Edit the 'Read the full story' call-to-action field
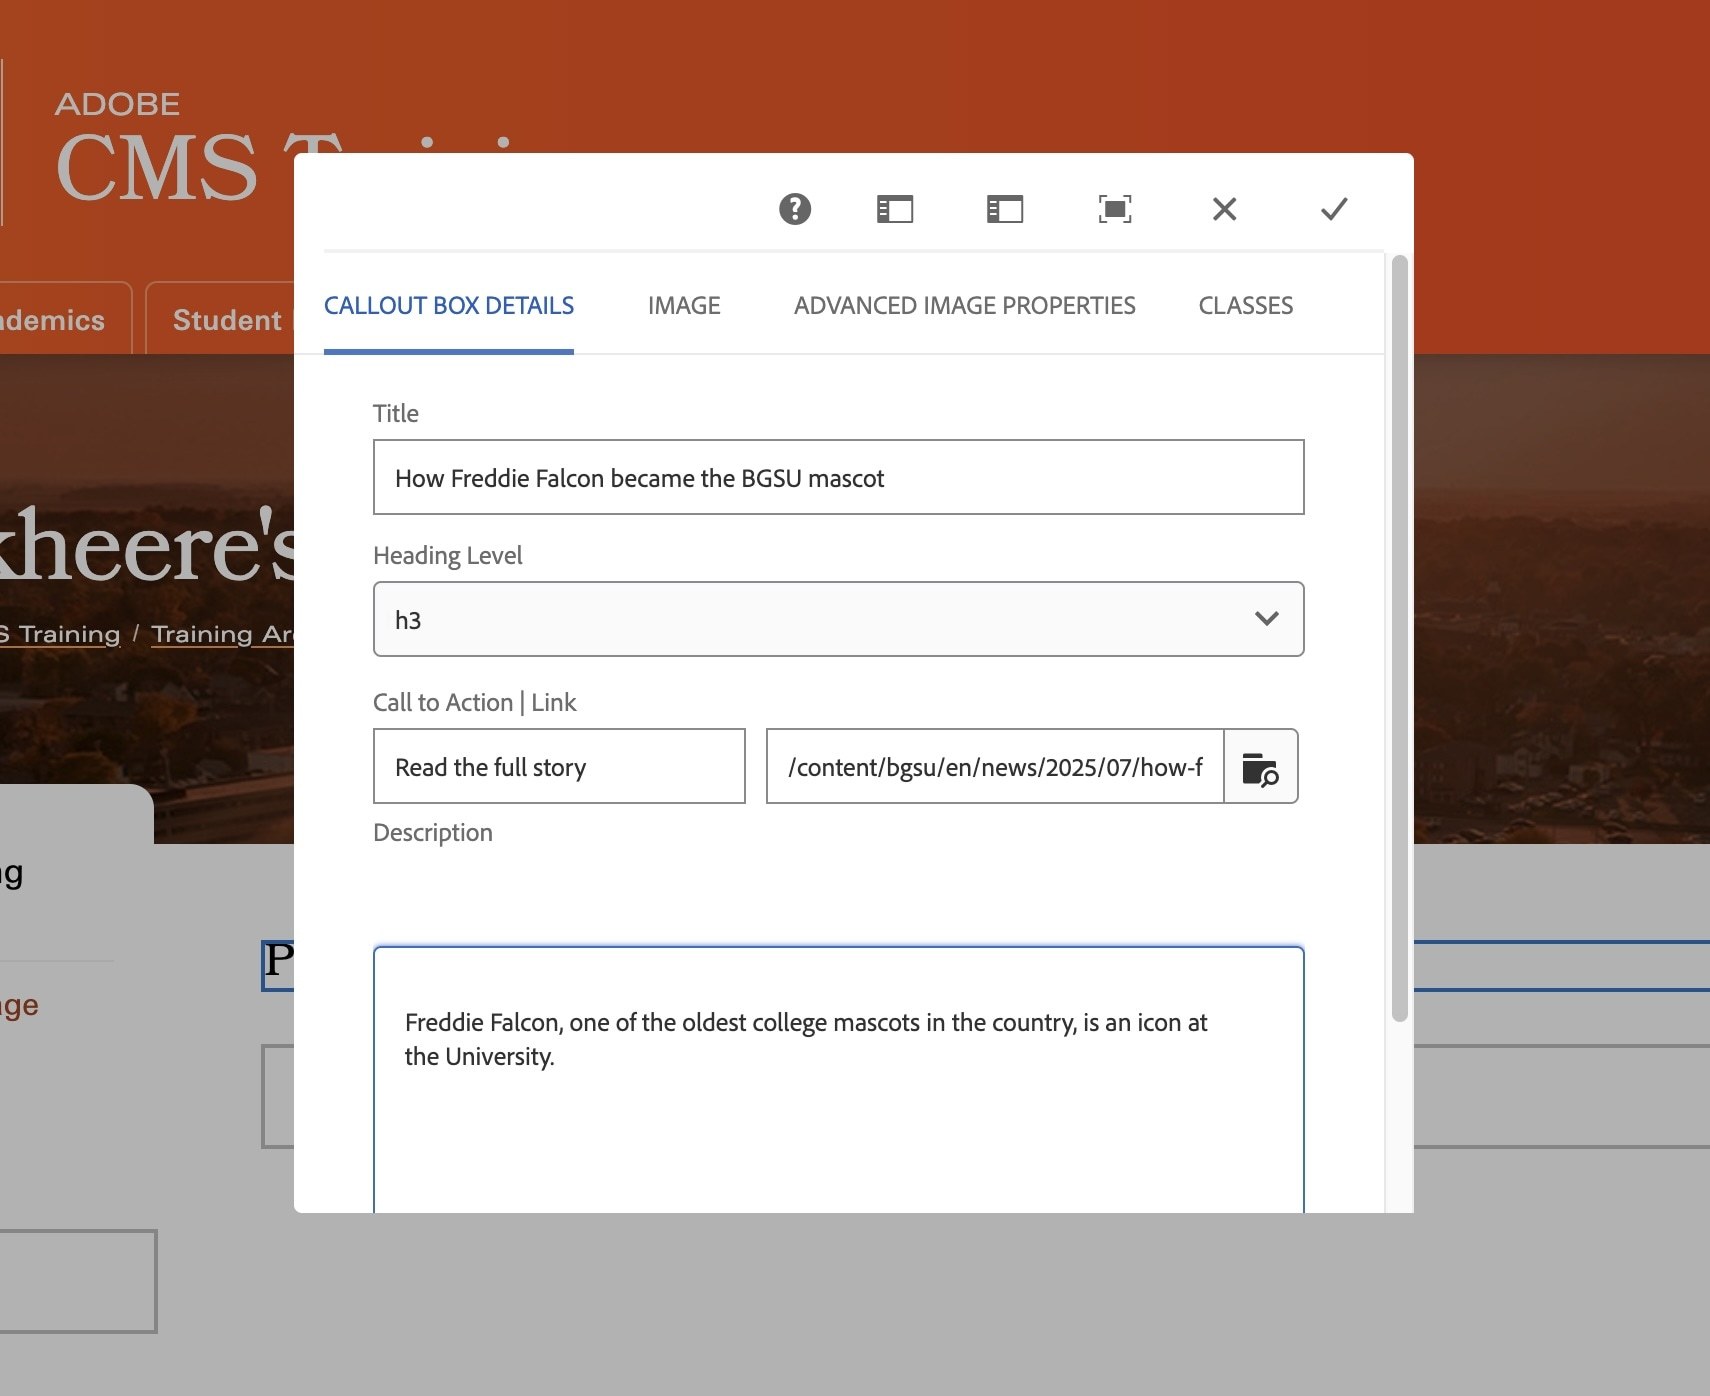1710x1396 pixels. [x=559, y=766]
